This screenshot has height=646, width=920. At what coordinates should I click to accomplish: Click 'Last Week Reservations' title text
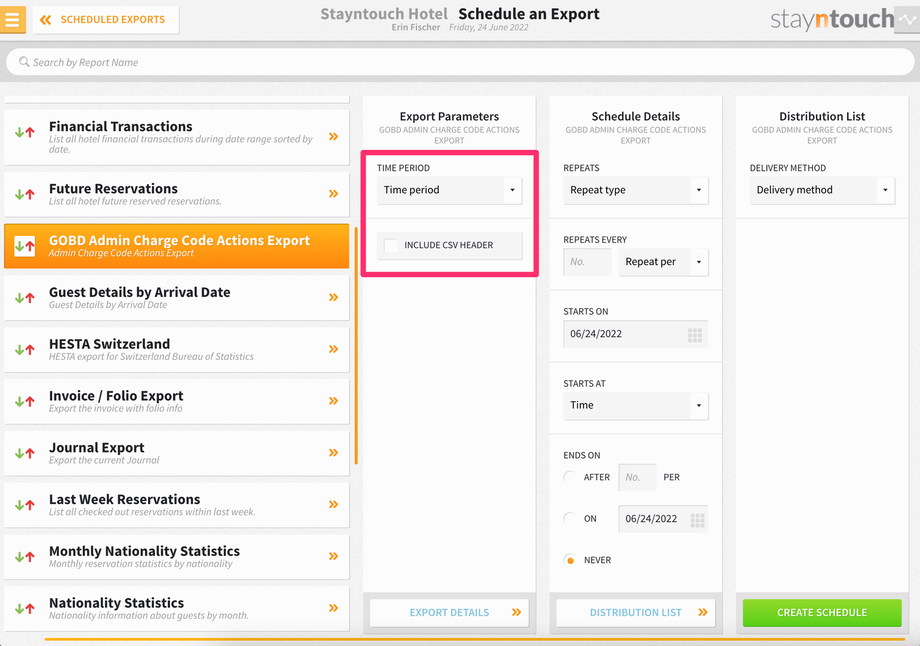point(124,499)
